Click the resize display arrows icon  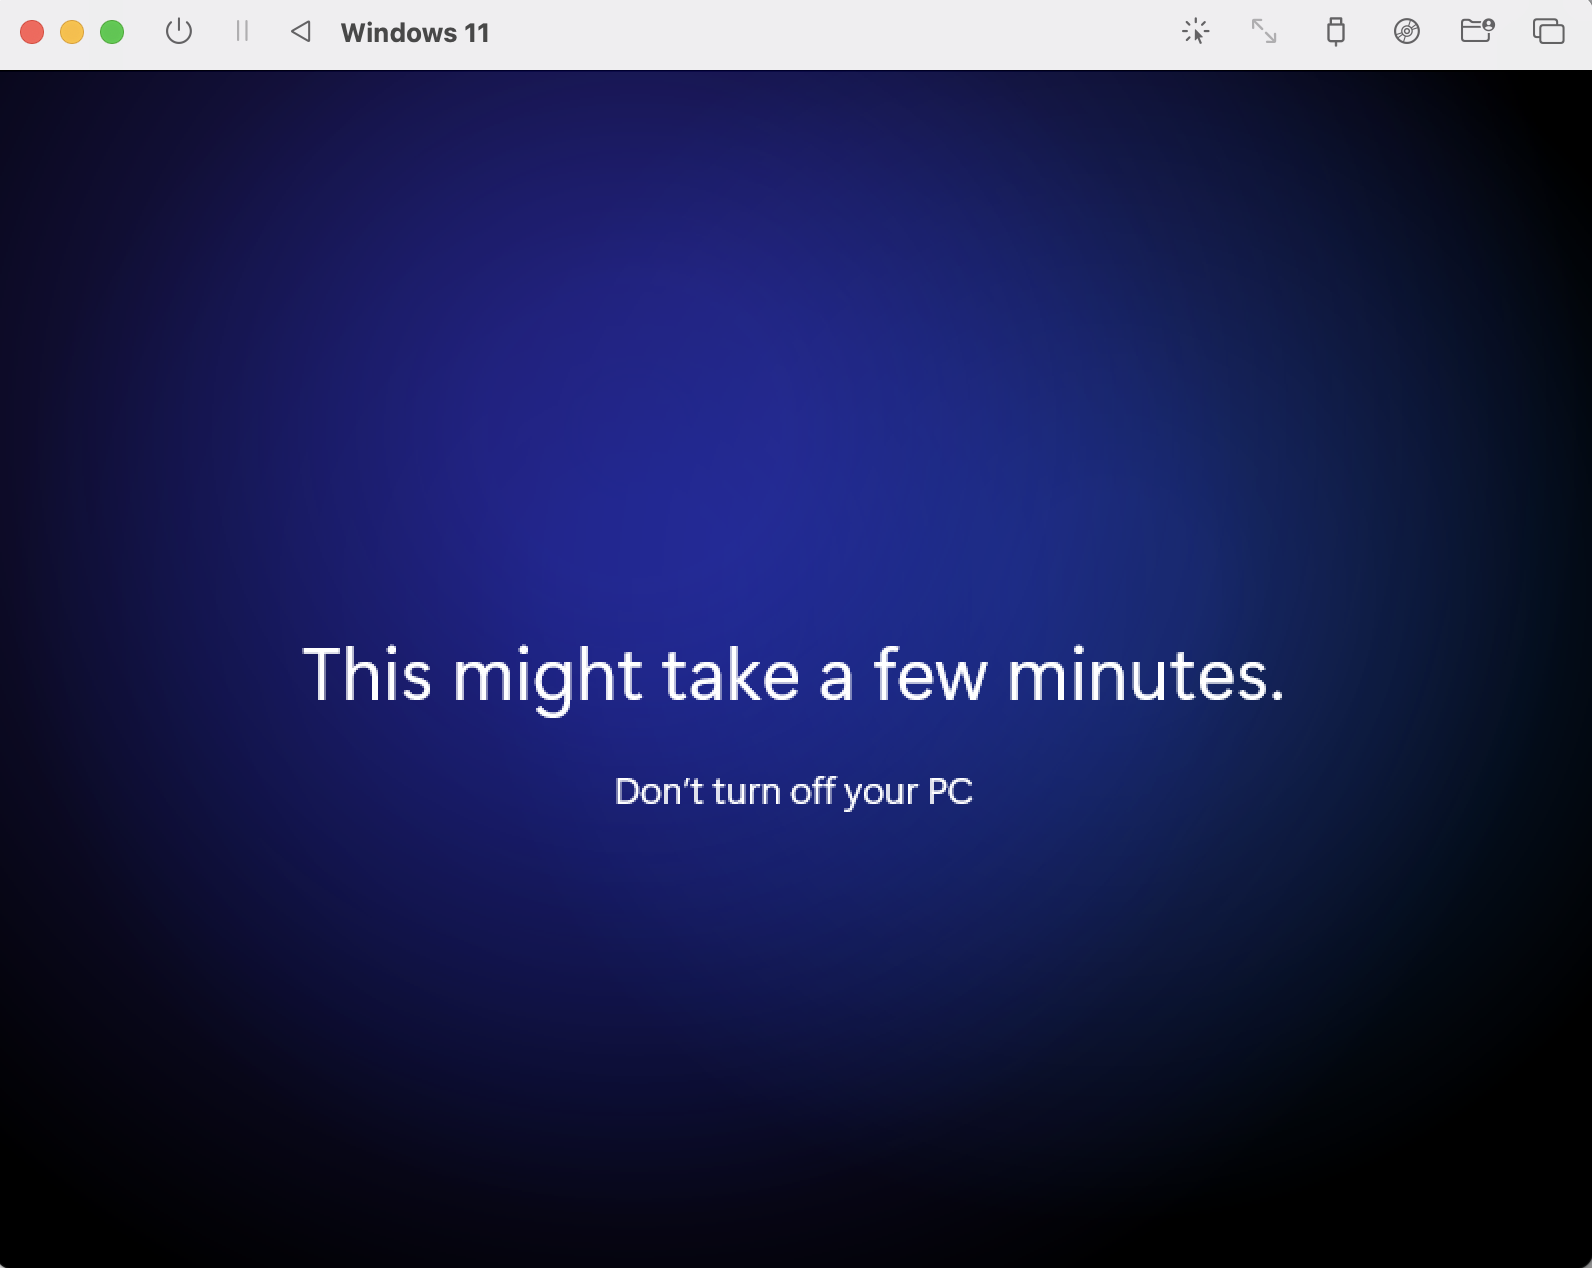tap(1264, 32)
